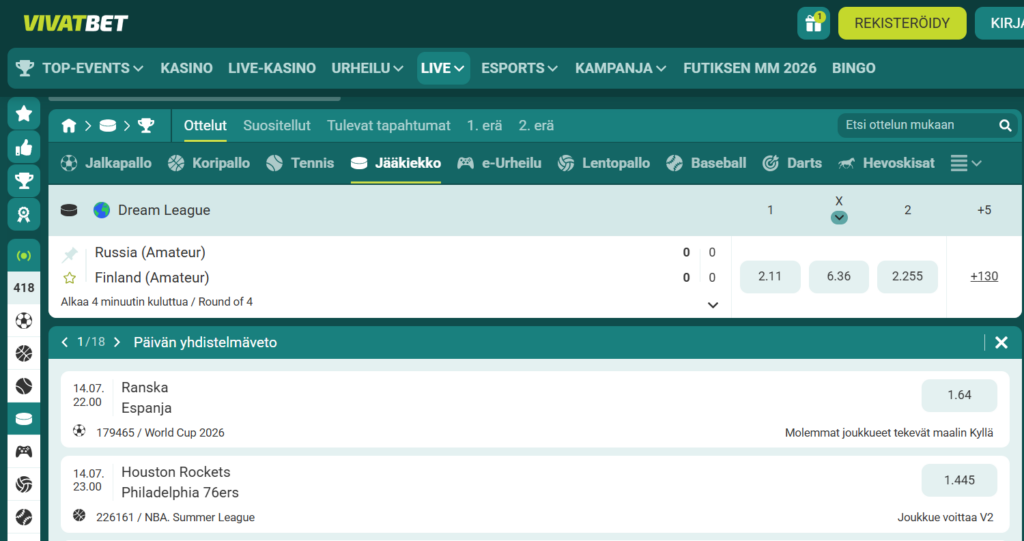
Task: Select Lentopallo sport tab
Action: tap(604, 163)
